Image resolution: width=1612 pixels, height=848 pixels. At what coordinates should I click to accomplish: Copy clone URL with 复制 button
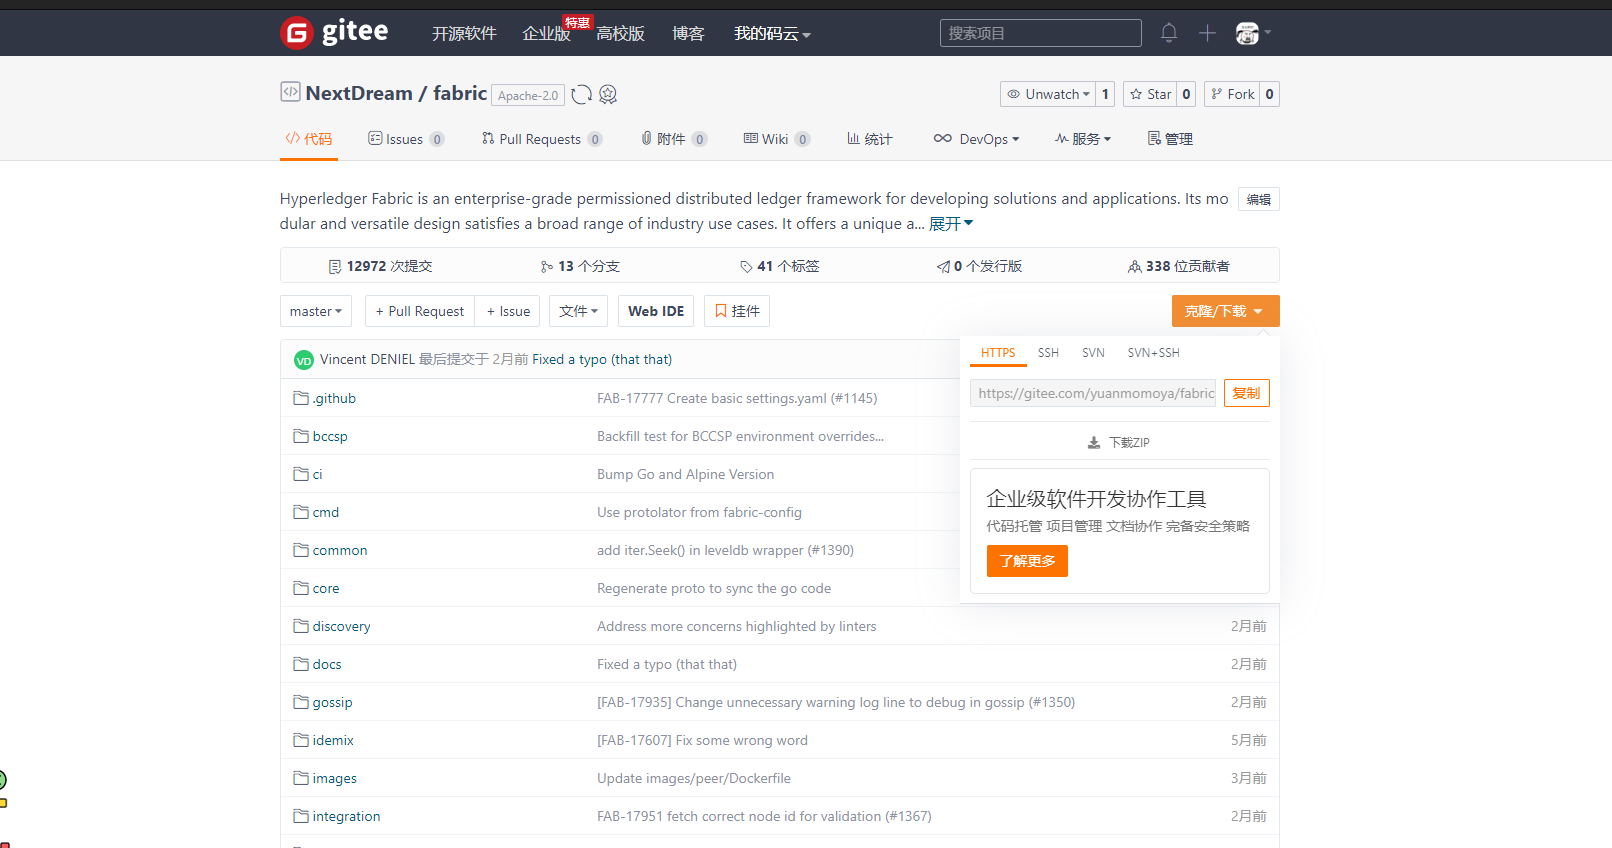tap(1247, 393)
